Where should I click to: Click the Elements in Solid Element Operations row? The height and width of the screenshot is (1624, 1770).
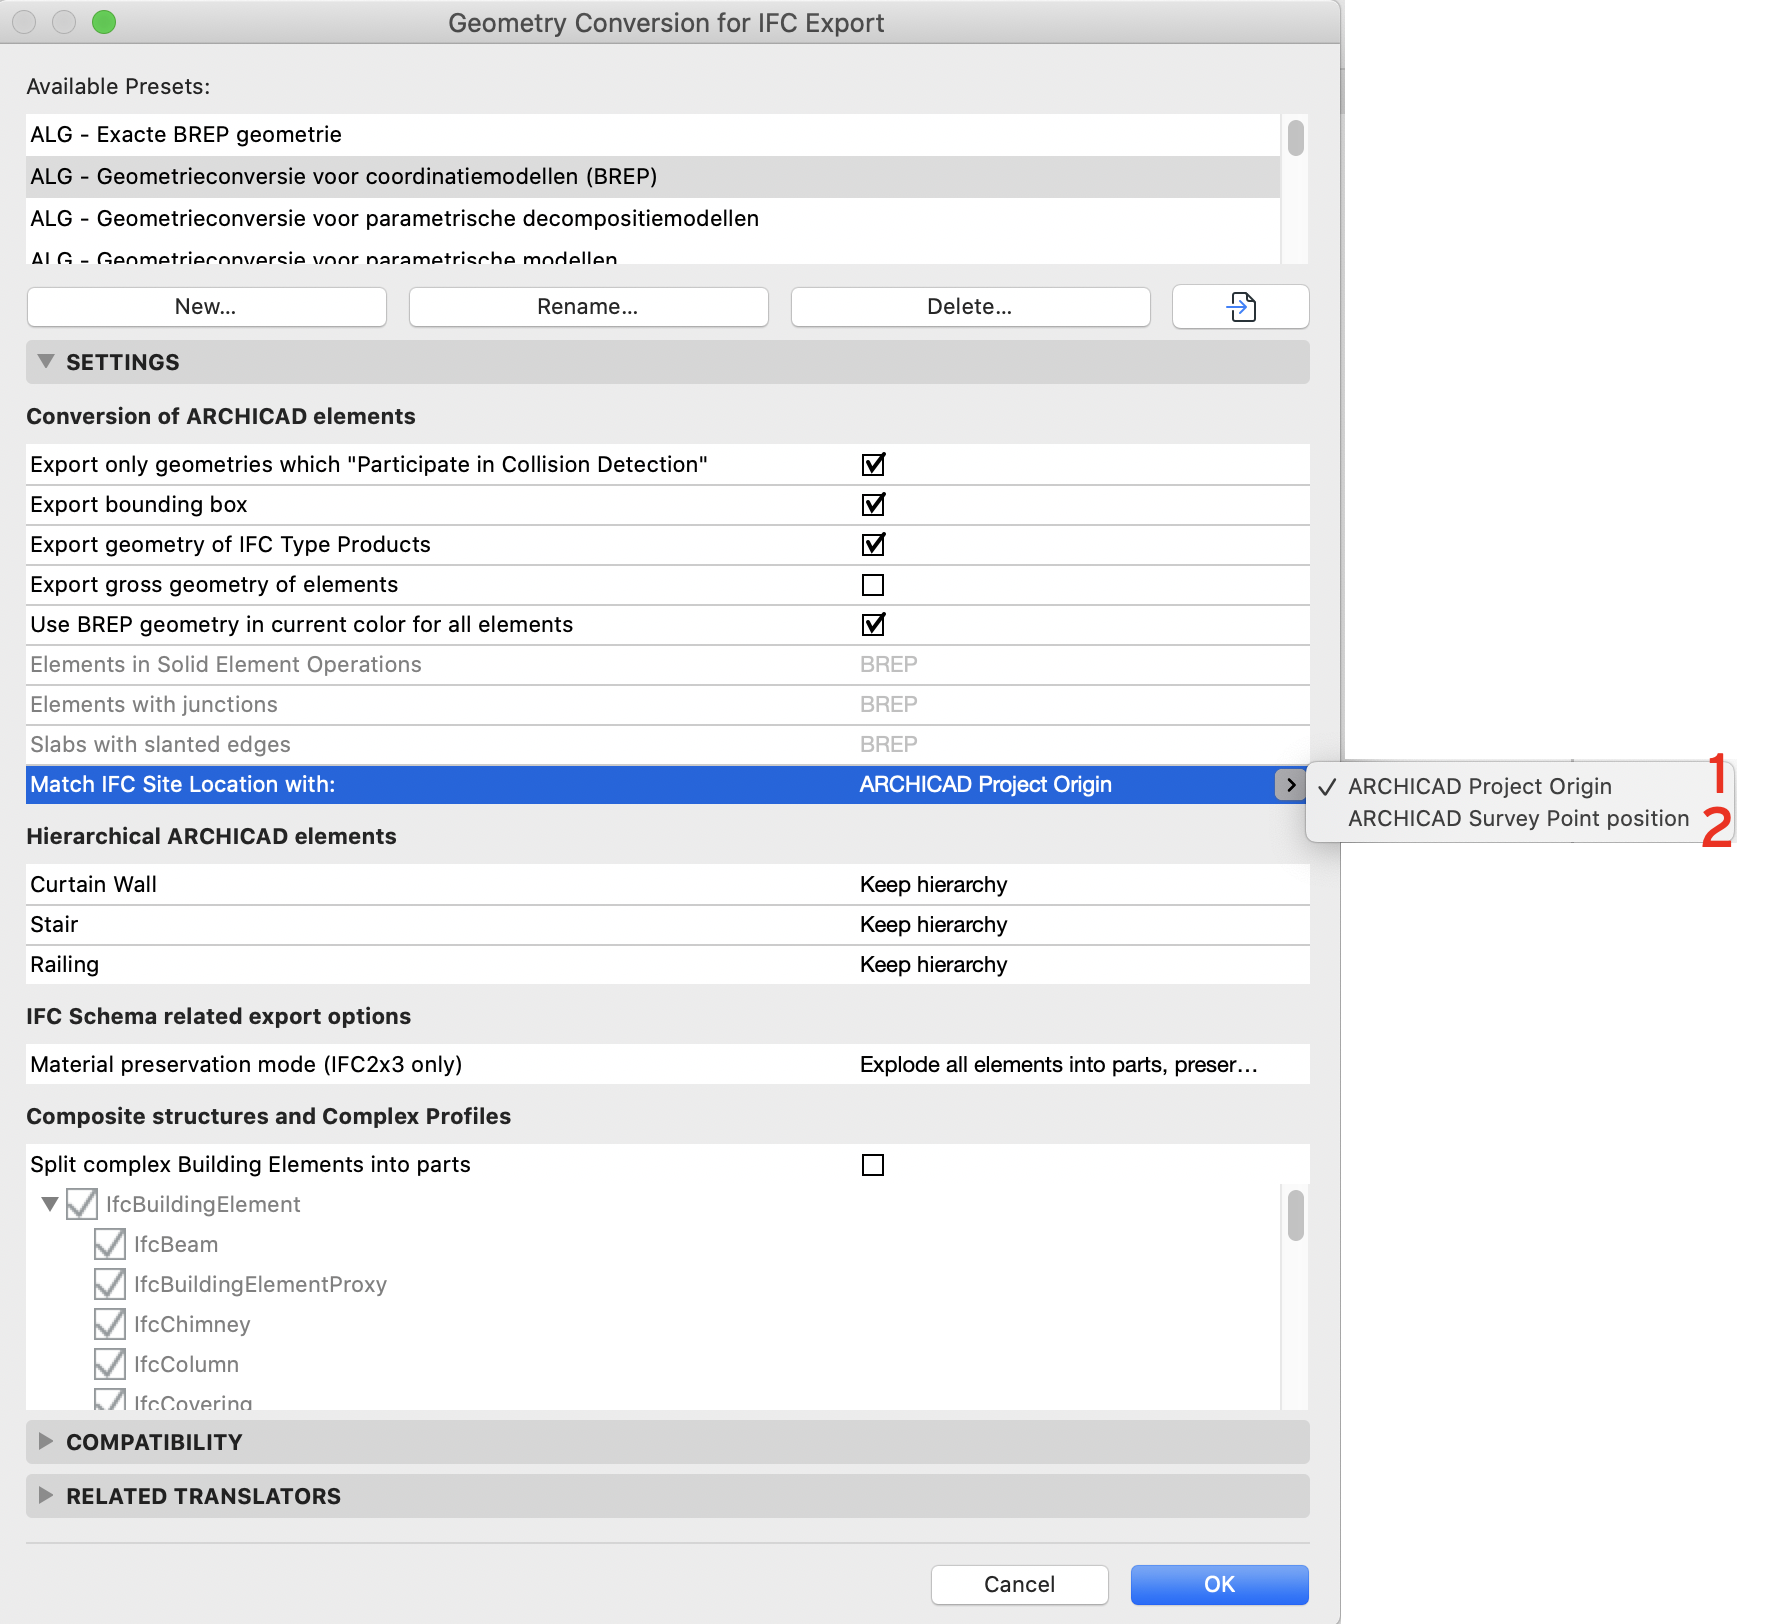[667, 665]
